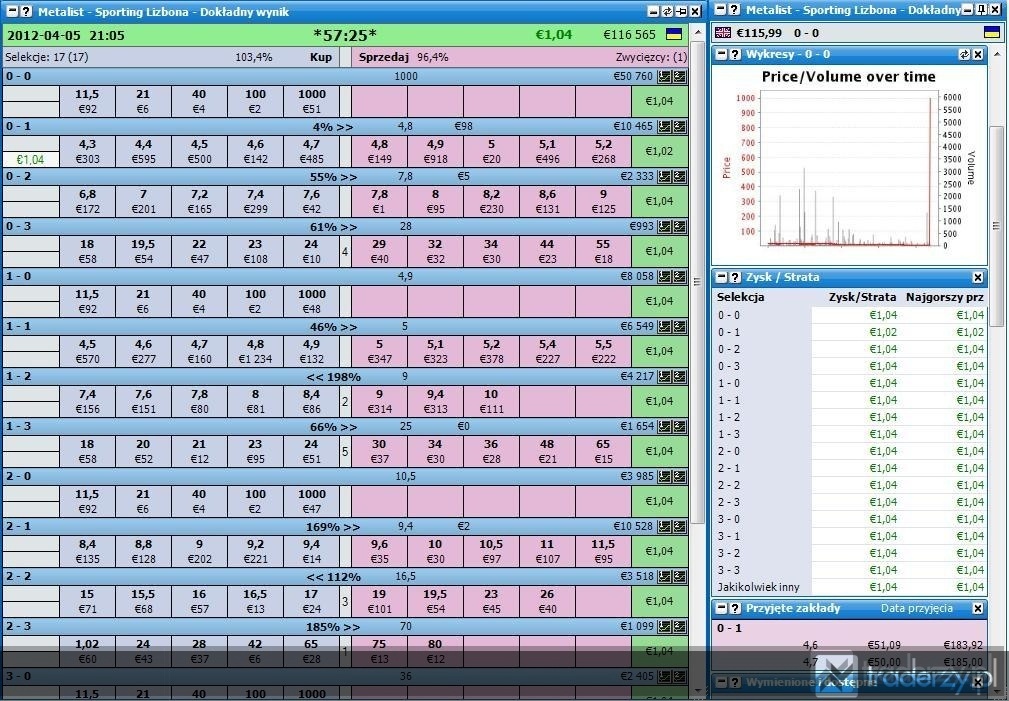Click the Data przyjęcia header
The width and height of the screenshot is (1009, 701).
coord(917,608)
